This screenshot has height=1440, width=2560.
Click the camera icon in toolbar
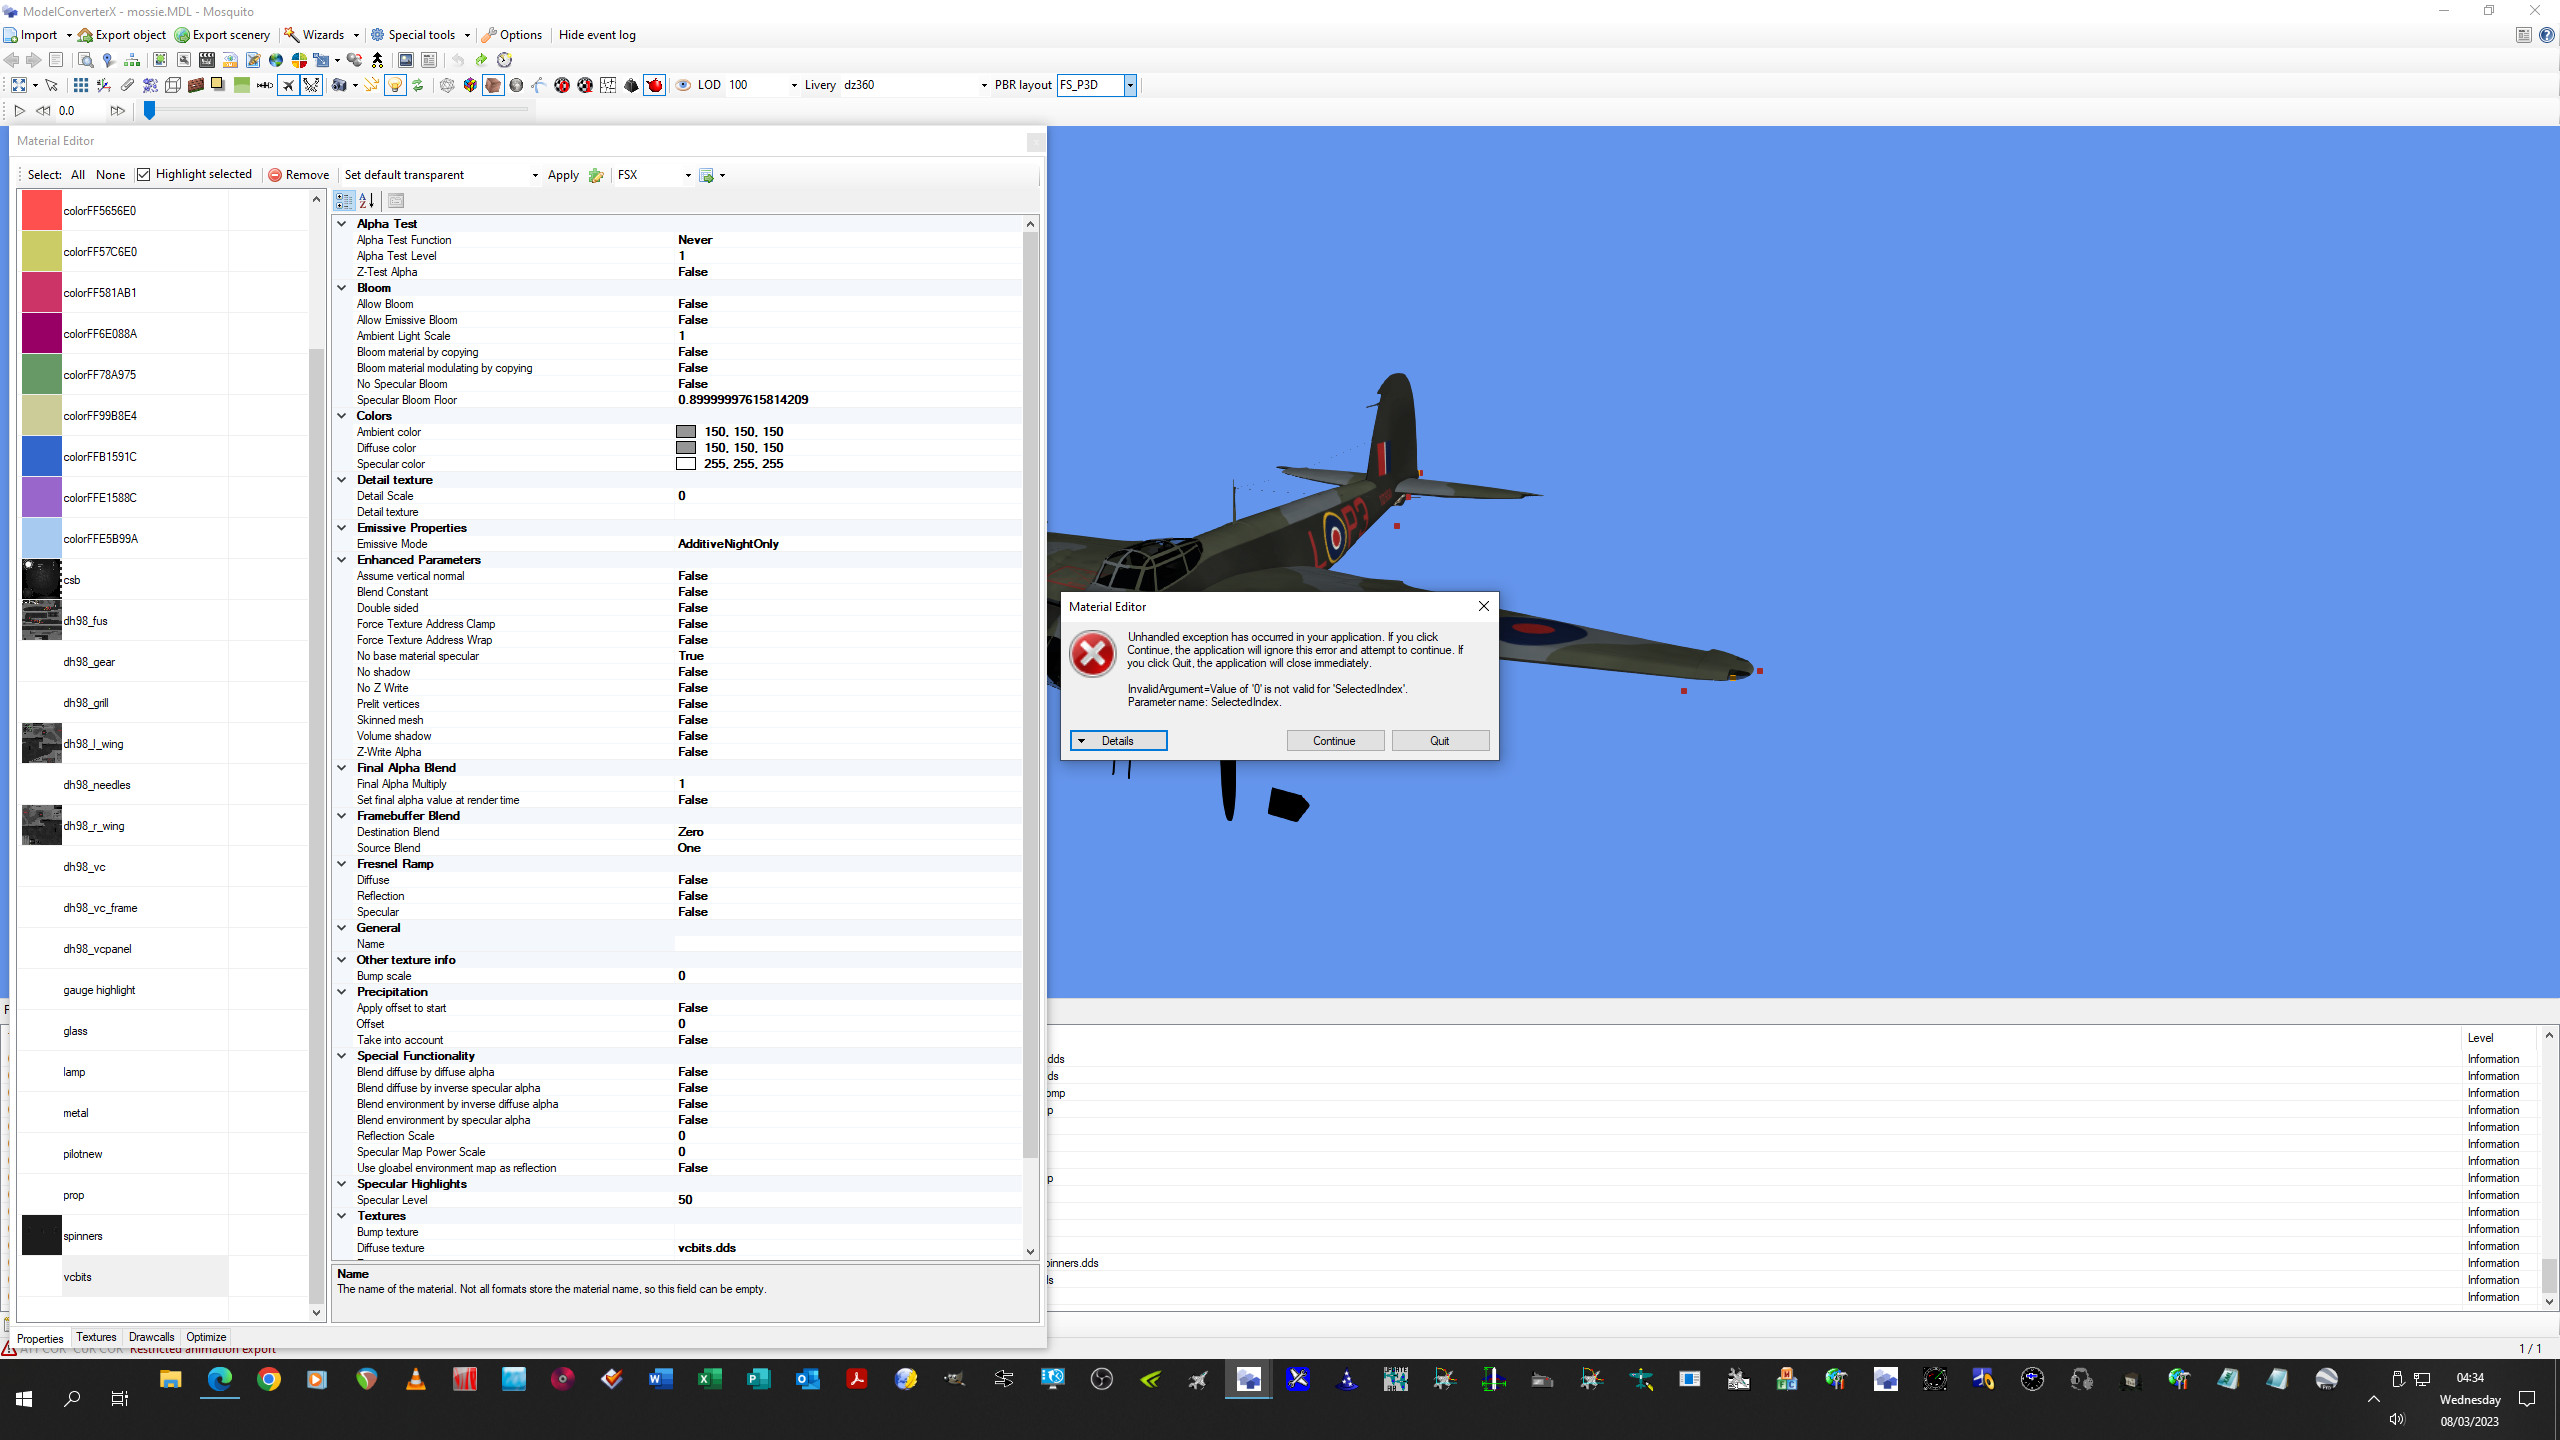pos(339,86)
